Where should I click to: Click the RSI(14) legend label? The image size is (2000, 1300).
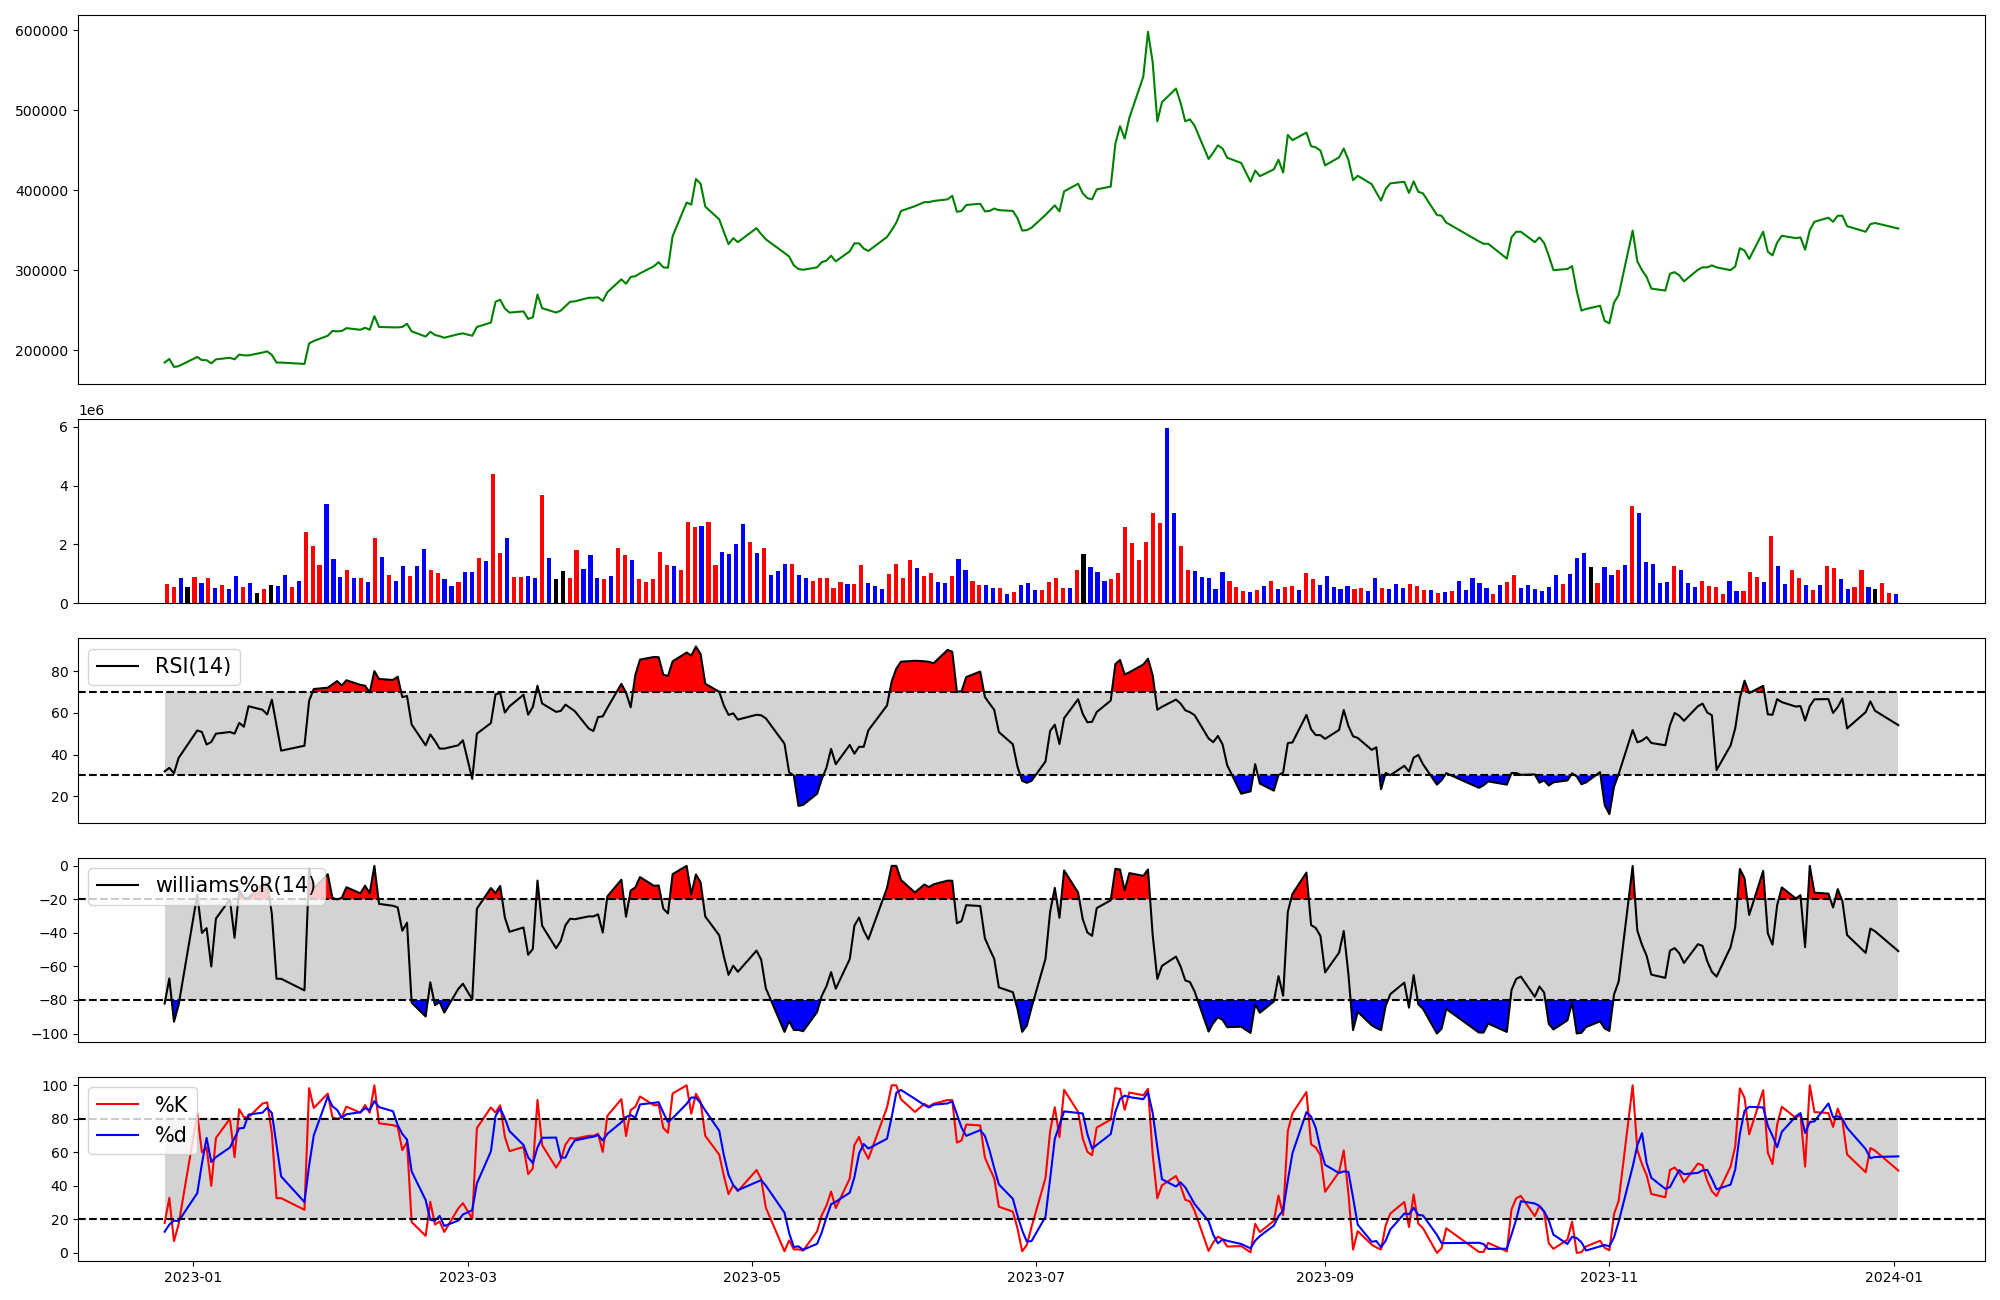click(192, 666)
